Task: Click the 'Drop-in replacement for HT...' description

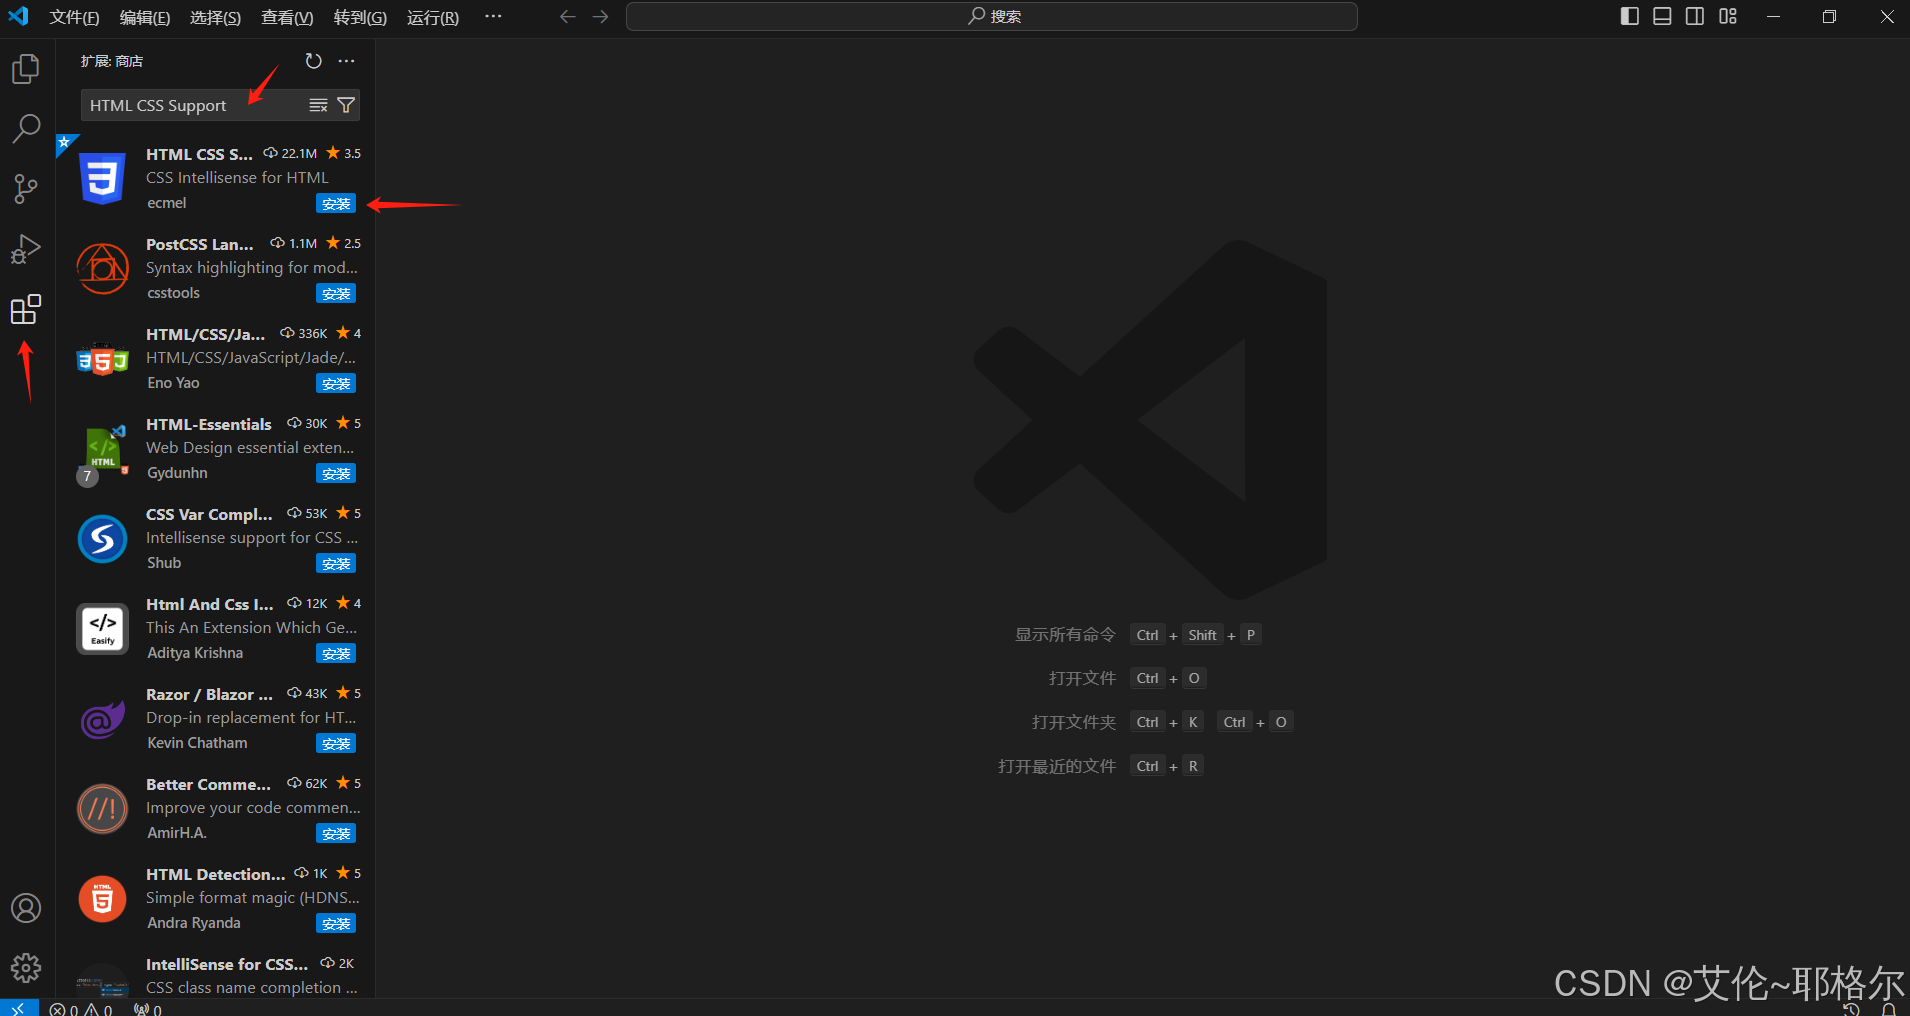Action: click(251, 718)
